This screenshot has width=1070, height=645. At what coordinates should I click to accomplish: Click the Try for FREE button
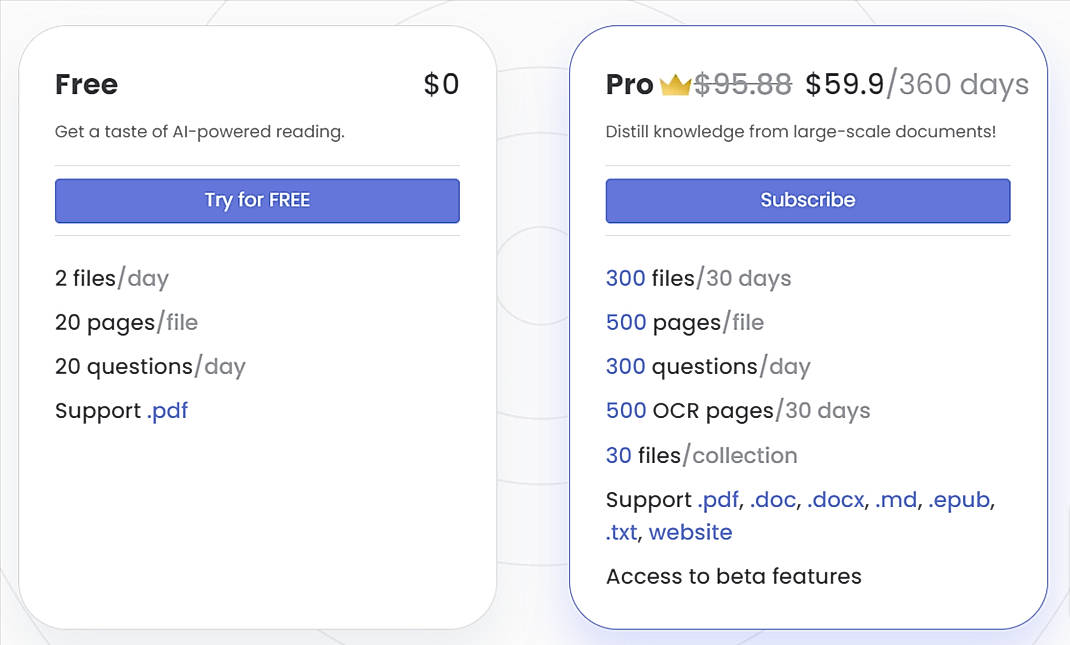coord(257,201)
